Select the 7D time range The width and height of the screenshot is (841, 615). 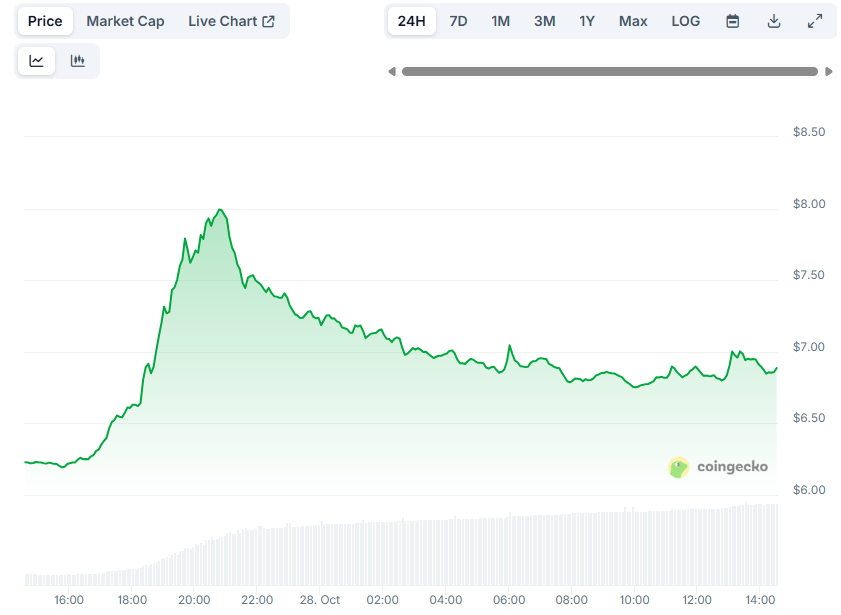point(458,21)
